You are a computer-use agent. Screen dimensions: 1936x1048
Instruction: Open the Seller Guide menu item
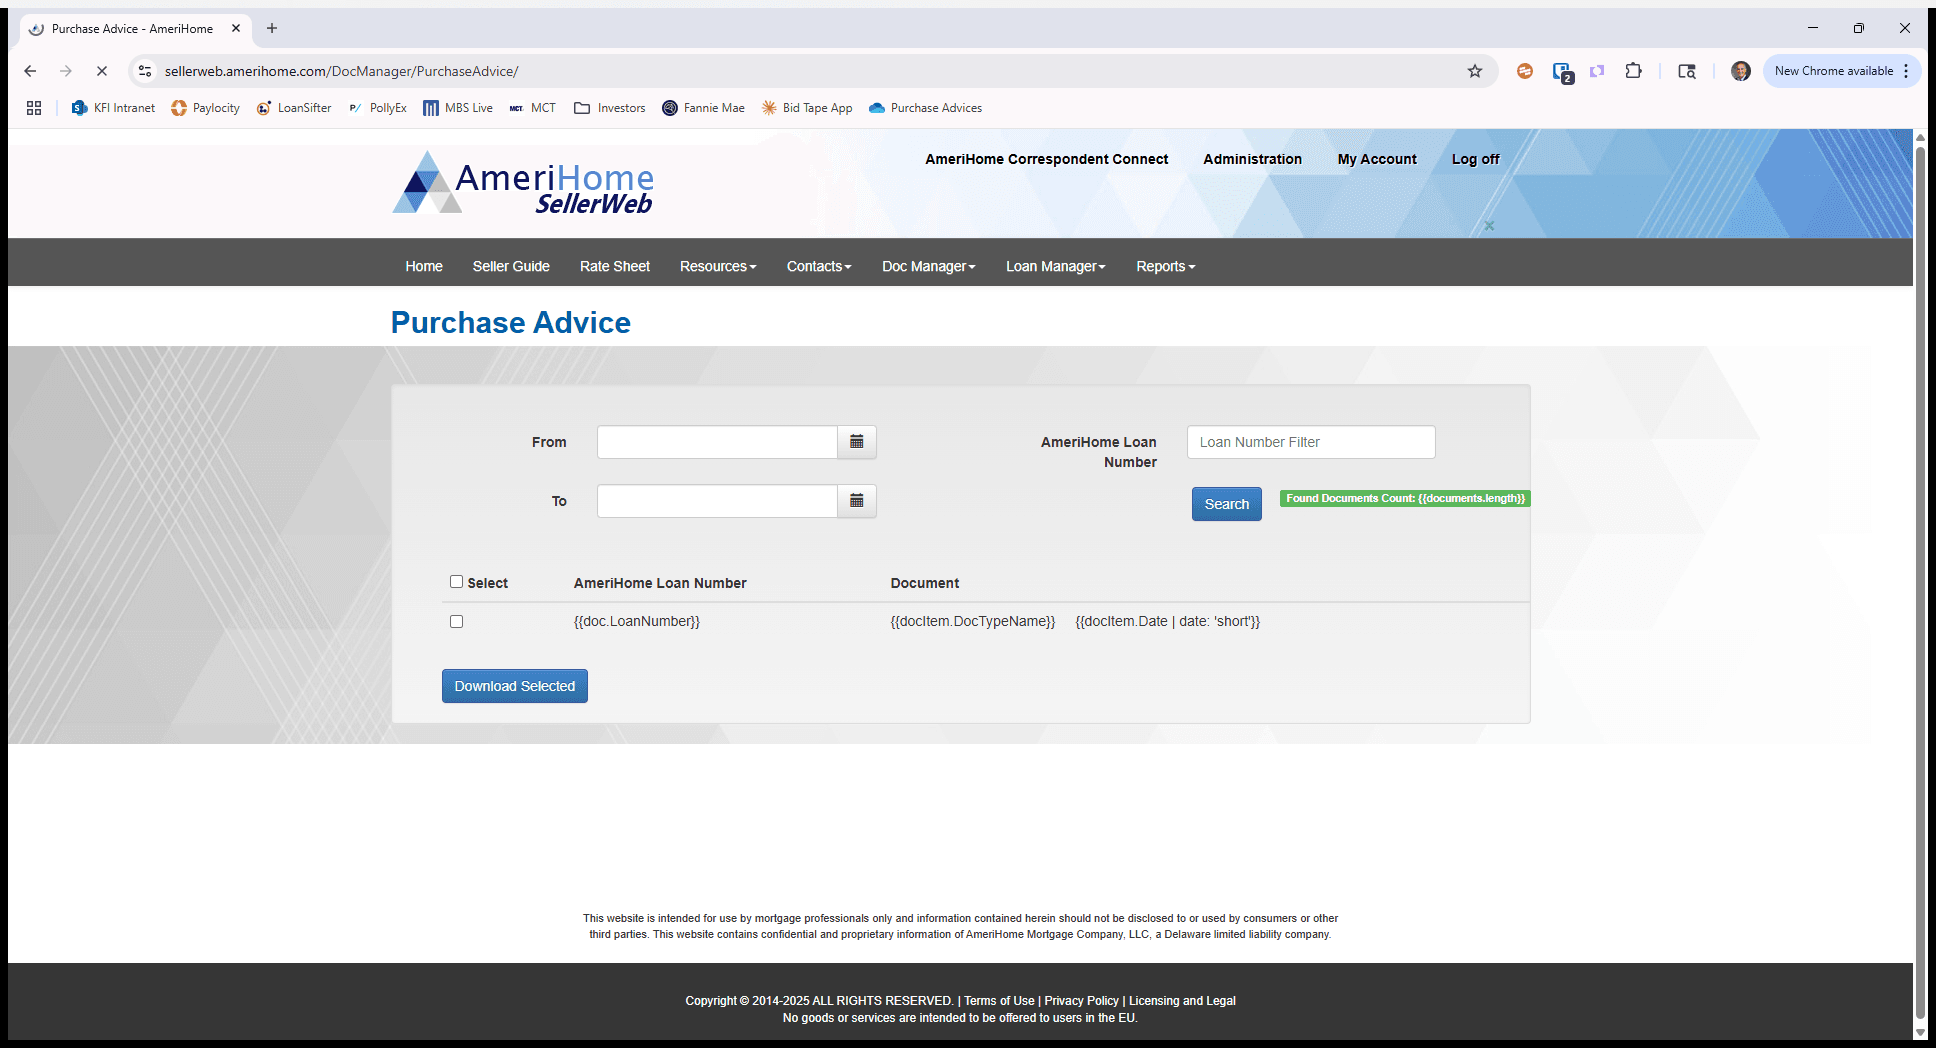coord(511,266)
